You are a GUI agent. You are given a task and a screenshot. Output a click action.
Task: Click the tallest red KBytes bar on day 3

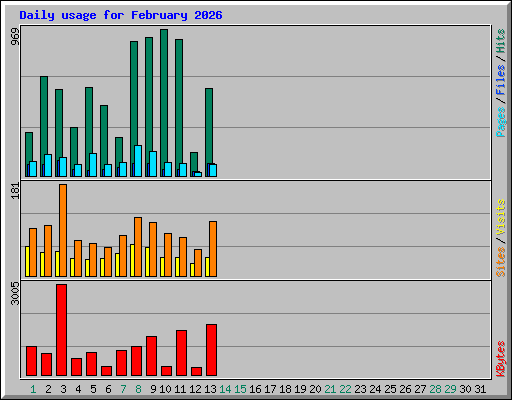[61, 330]
